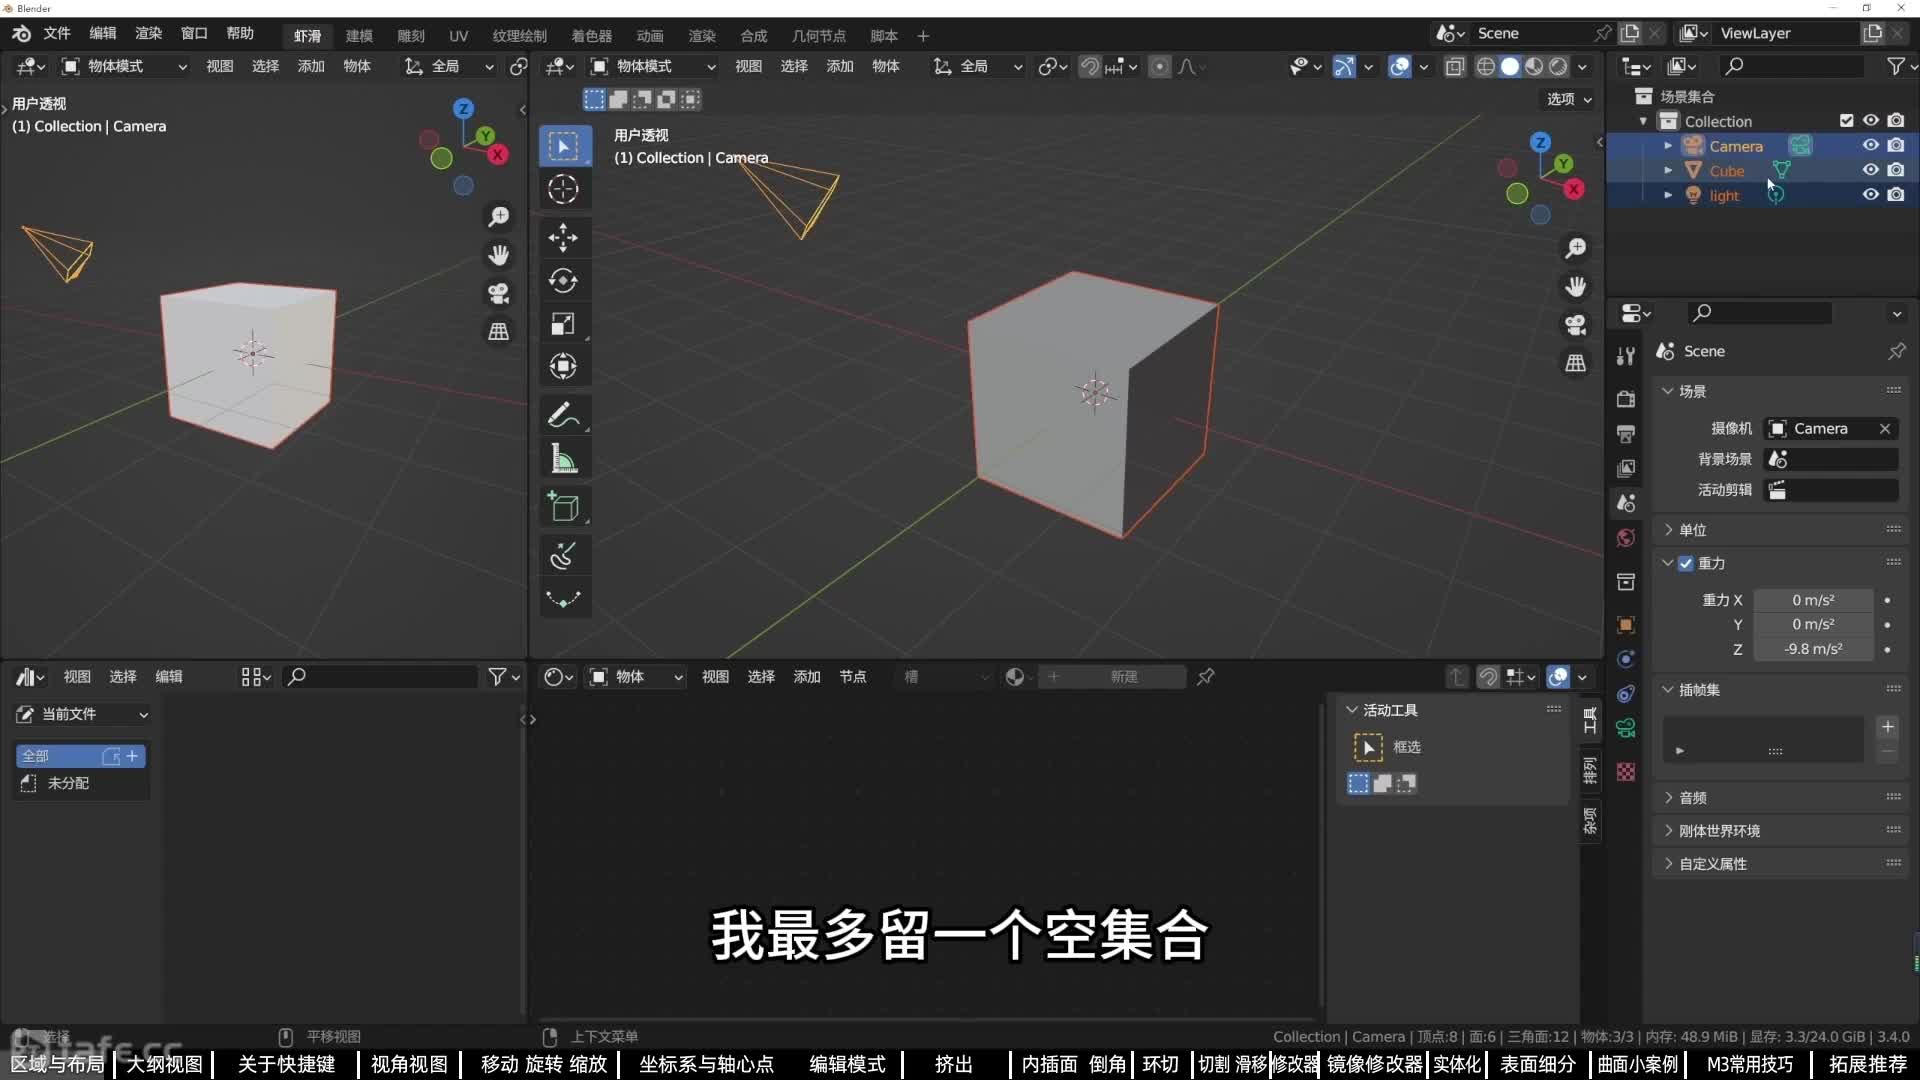
Task: Toggle proportional editing in main viewport header
Action: pos(1159,67)
